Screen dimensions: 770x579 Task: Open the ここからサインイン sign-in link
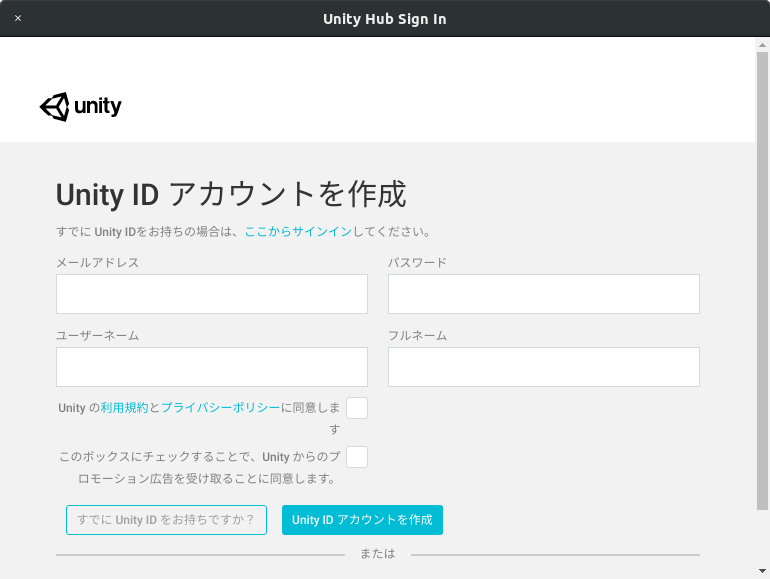(298, 231)
